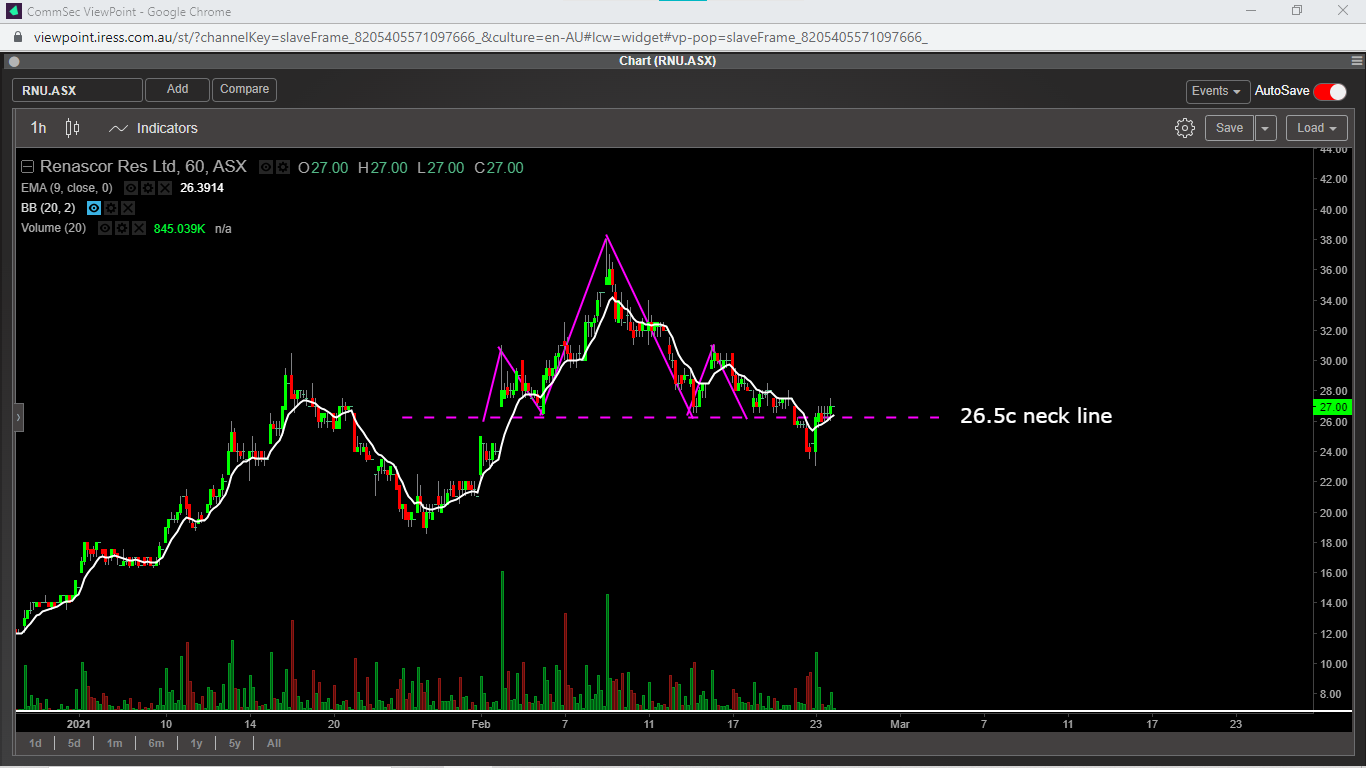Screen dimensions: 1366x768
Task: Minimize the Chrome window
Action: (x=1251, y=11)
